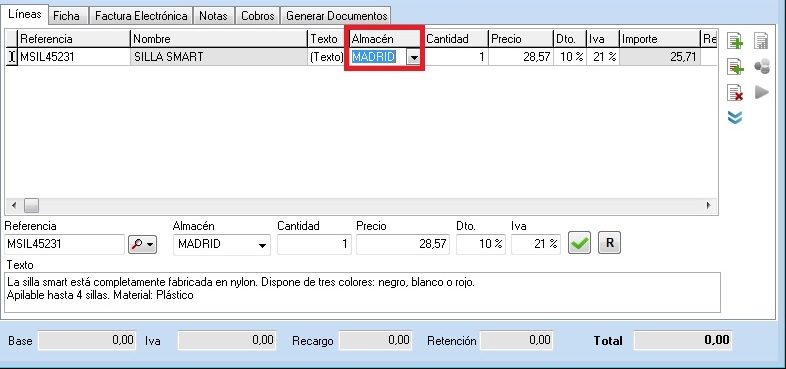
Task: Click the lower Iva field 21 %
Action: [536, 244]
